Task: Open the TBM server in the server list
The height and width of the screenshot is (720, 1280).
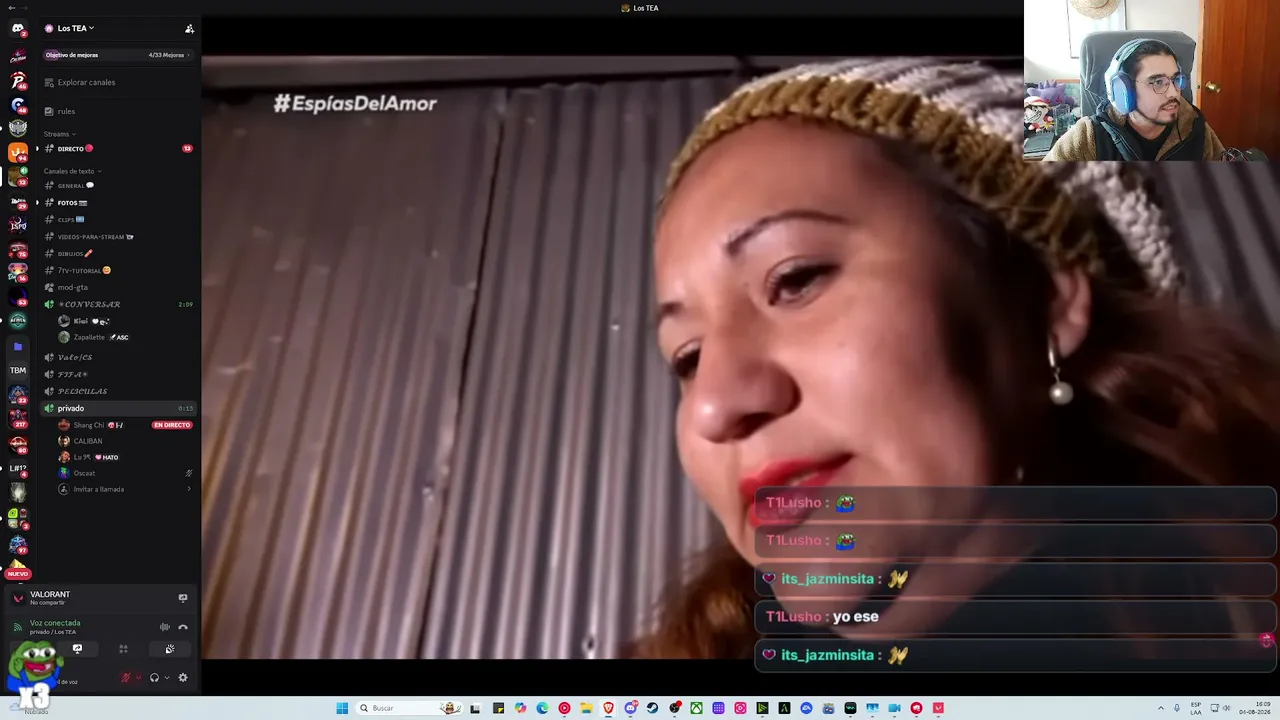Action: pyautogui.click(x=17, y=370)
